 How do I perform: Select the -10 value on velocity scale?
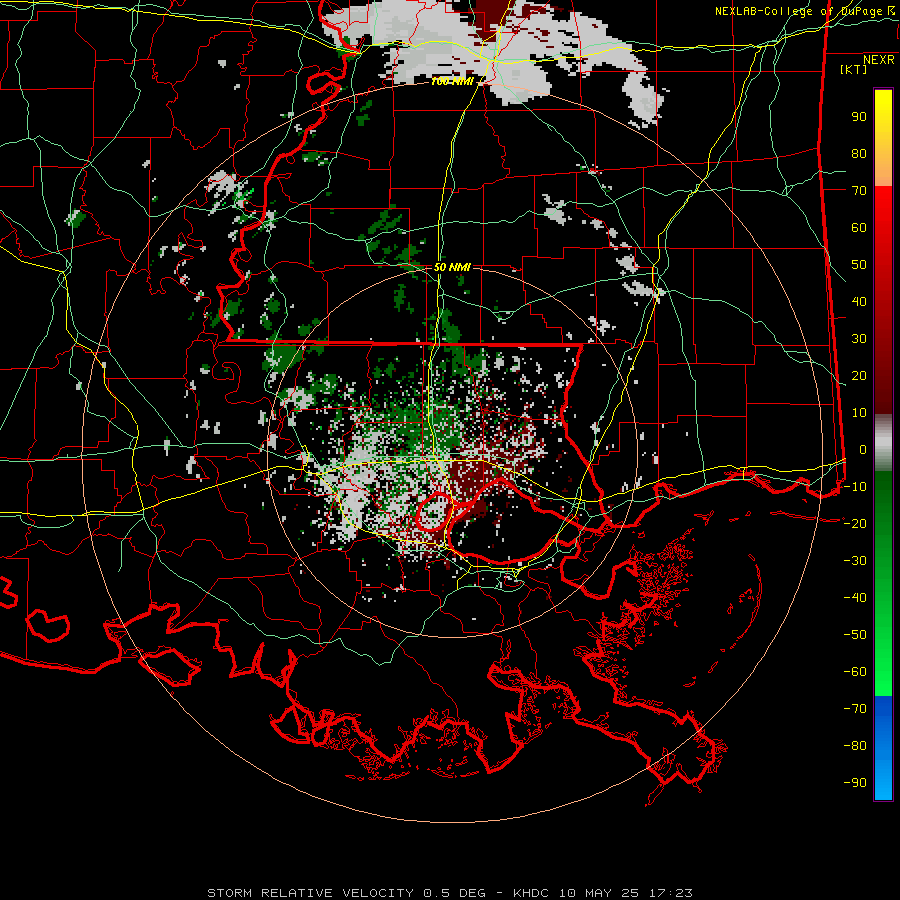[x=855, y=487]
